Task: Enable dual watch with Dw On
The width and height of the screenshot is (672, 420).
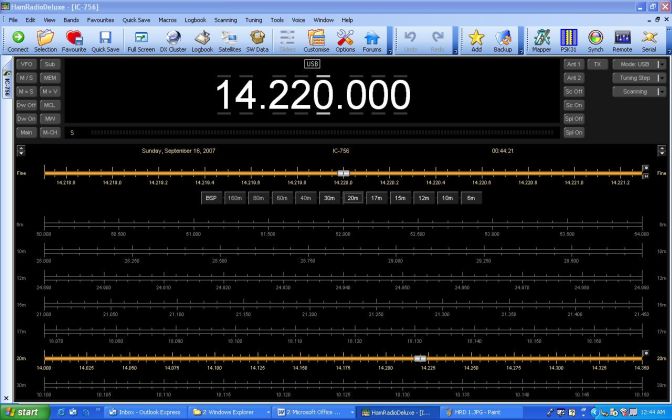Action: tap(26, 118)
